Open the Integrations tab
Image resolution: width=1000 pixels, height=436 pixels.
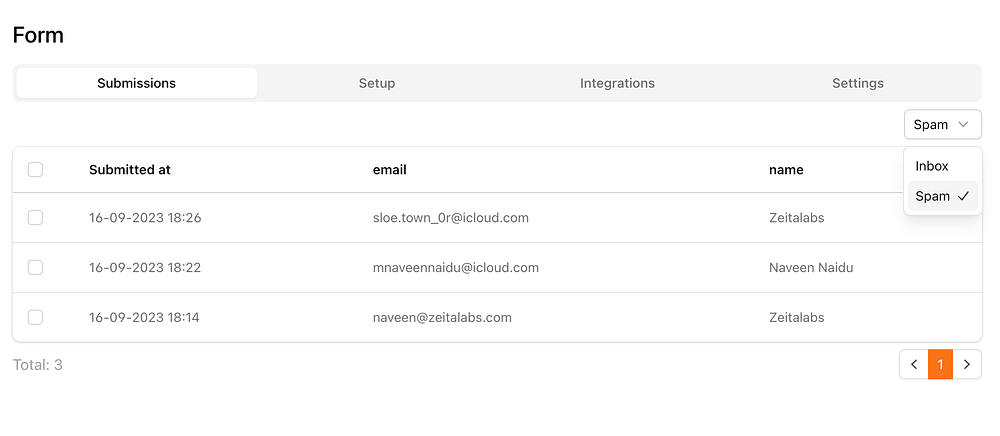click(617, 83)
